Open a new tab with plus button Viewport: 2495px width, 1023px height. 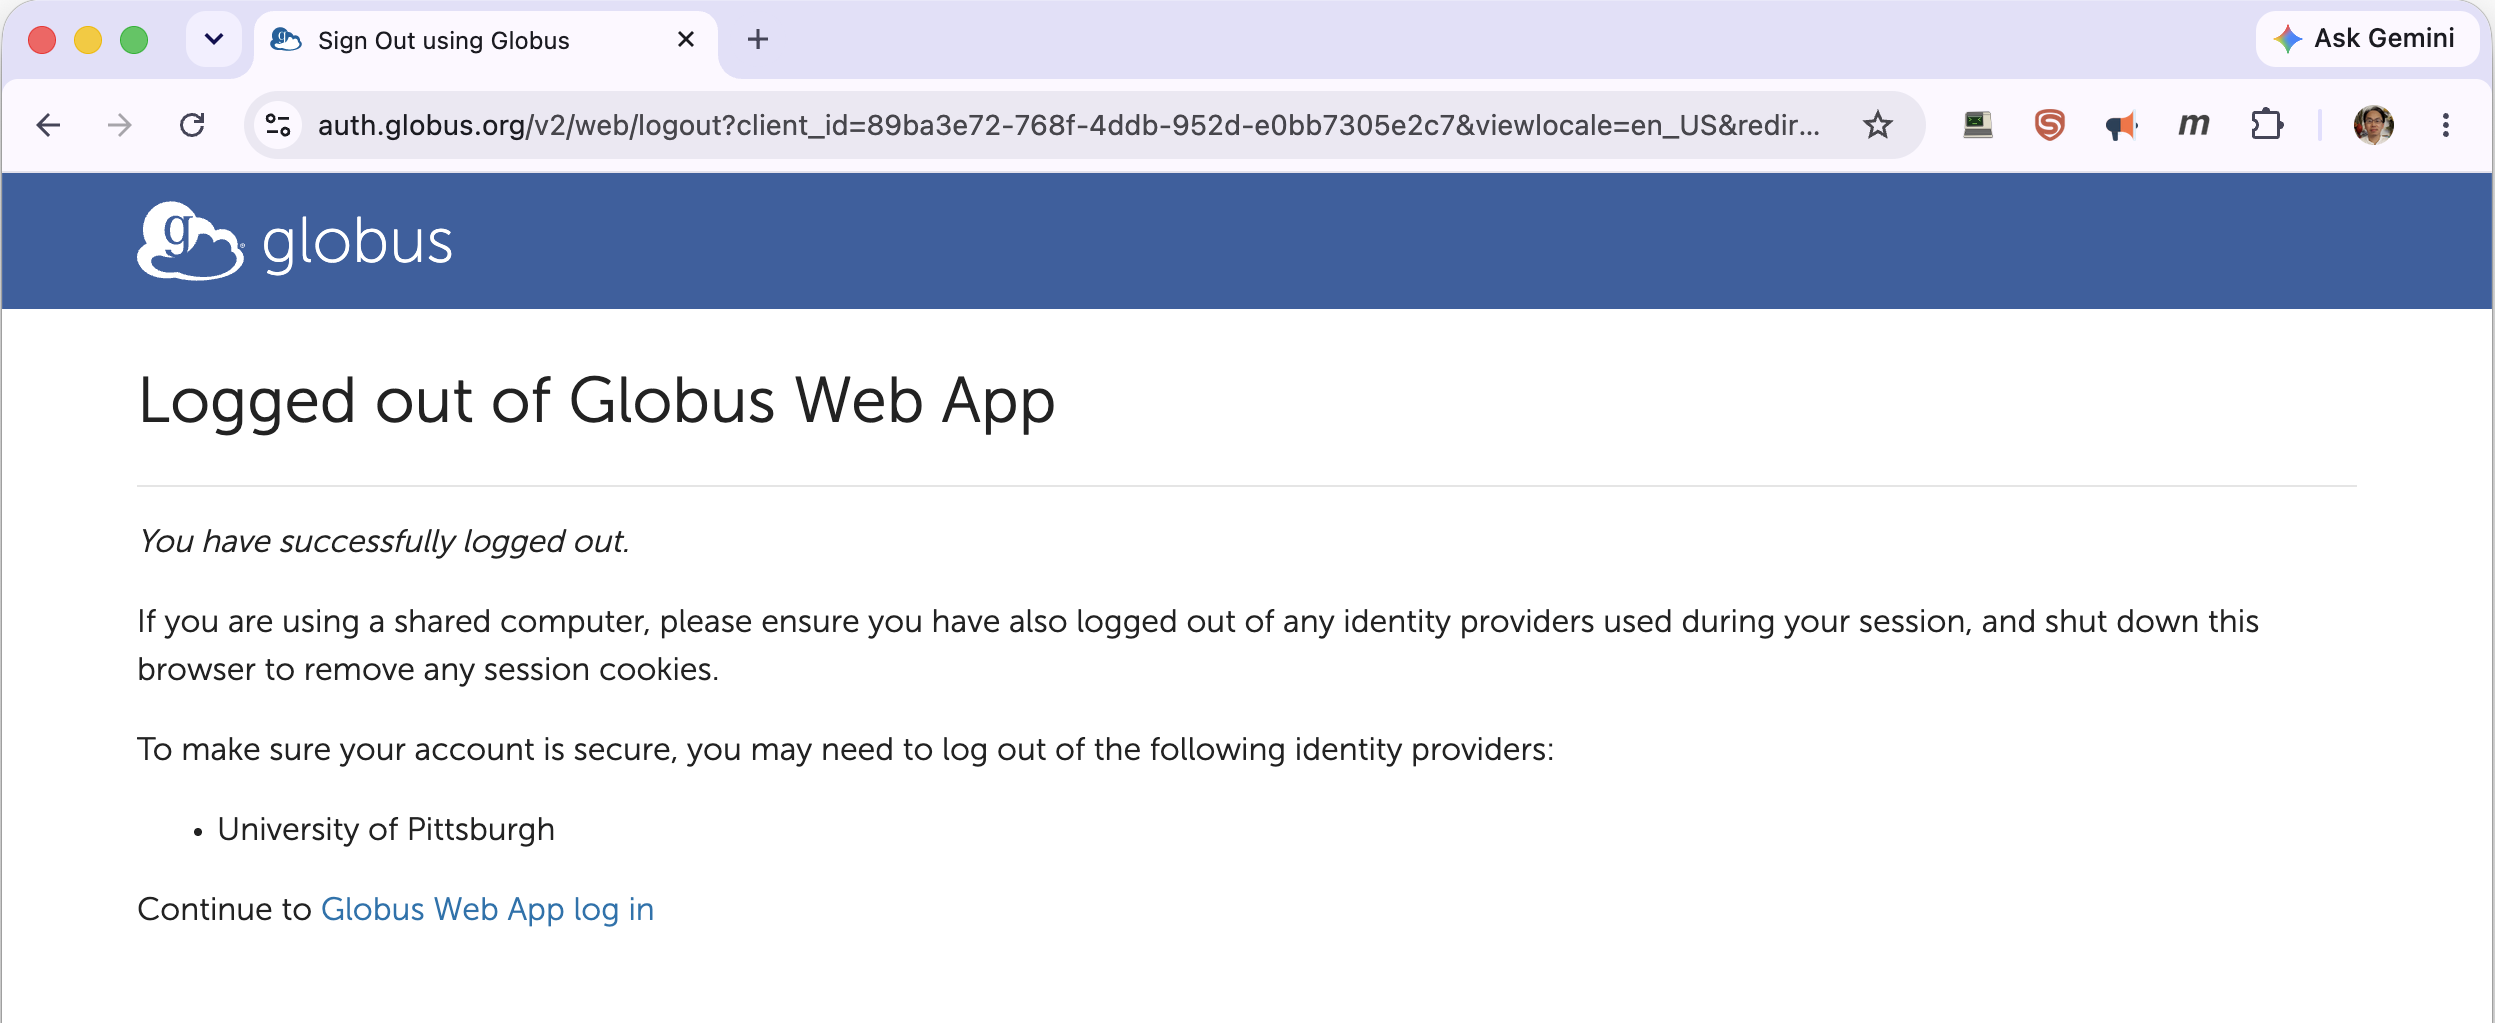(758, 39)
